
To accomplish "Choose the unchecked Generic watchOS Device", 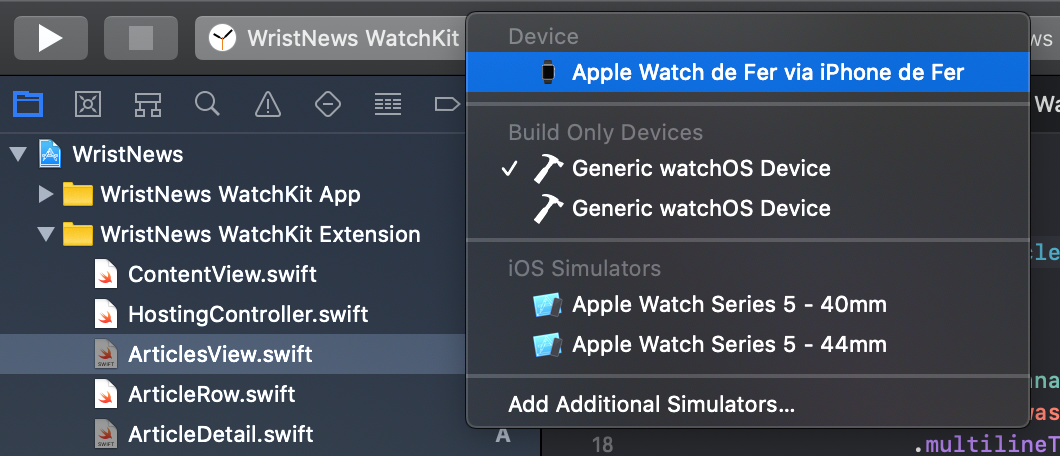I will 748,208.
